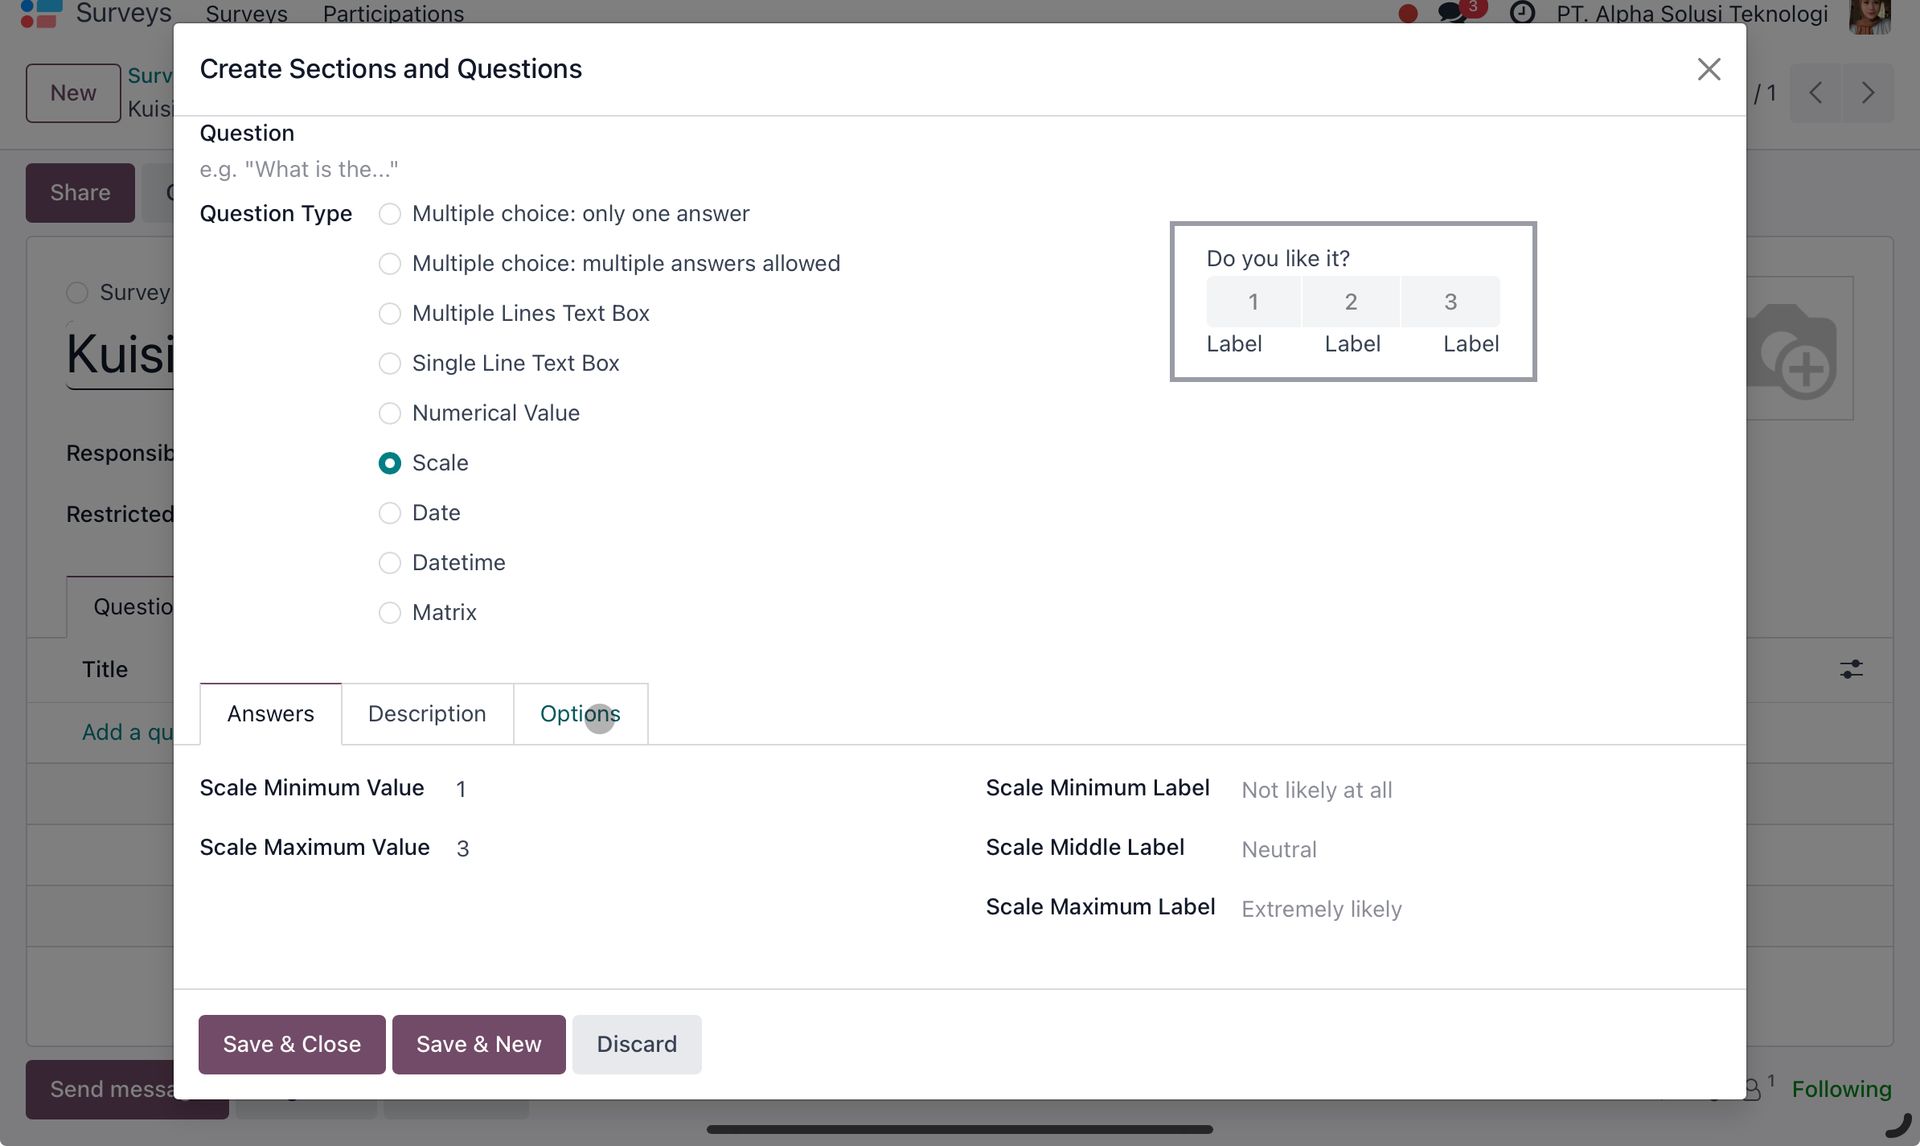Screen dimensions: 1920x1146
Task: Switch to the Options tab
Action: pyautogui.click(x=580, y=714)
